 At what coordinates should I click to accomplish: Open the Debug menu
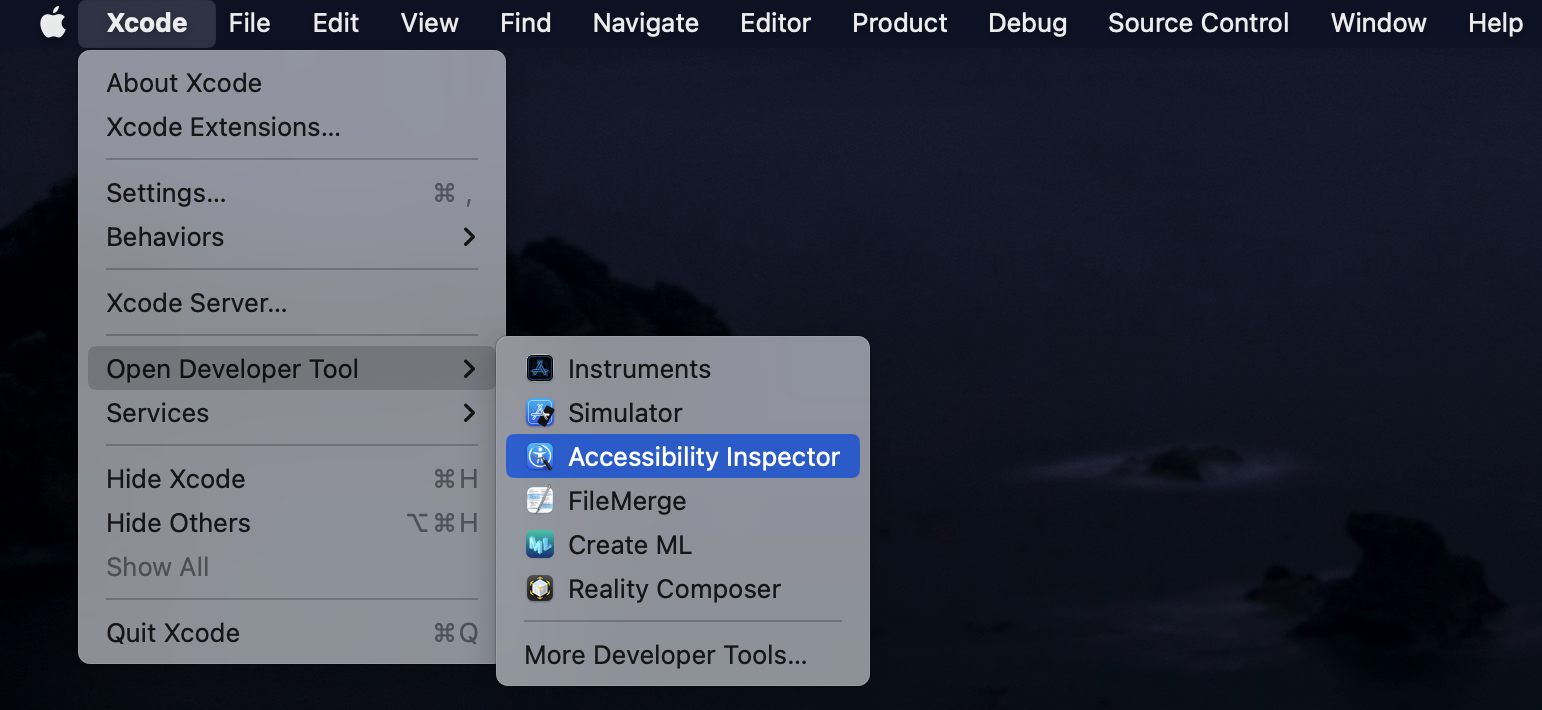[1027, 22]
